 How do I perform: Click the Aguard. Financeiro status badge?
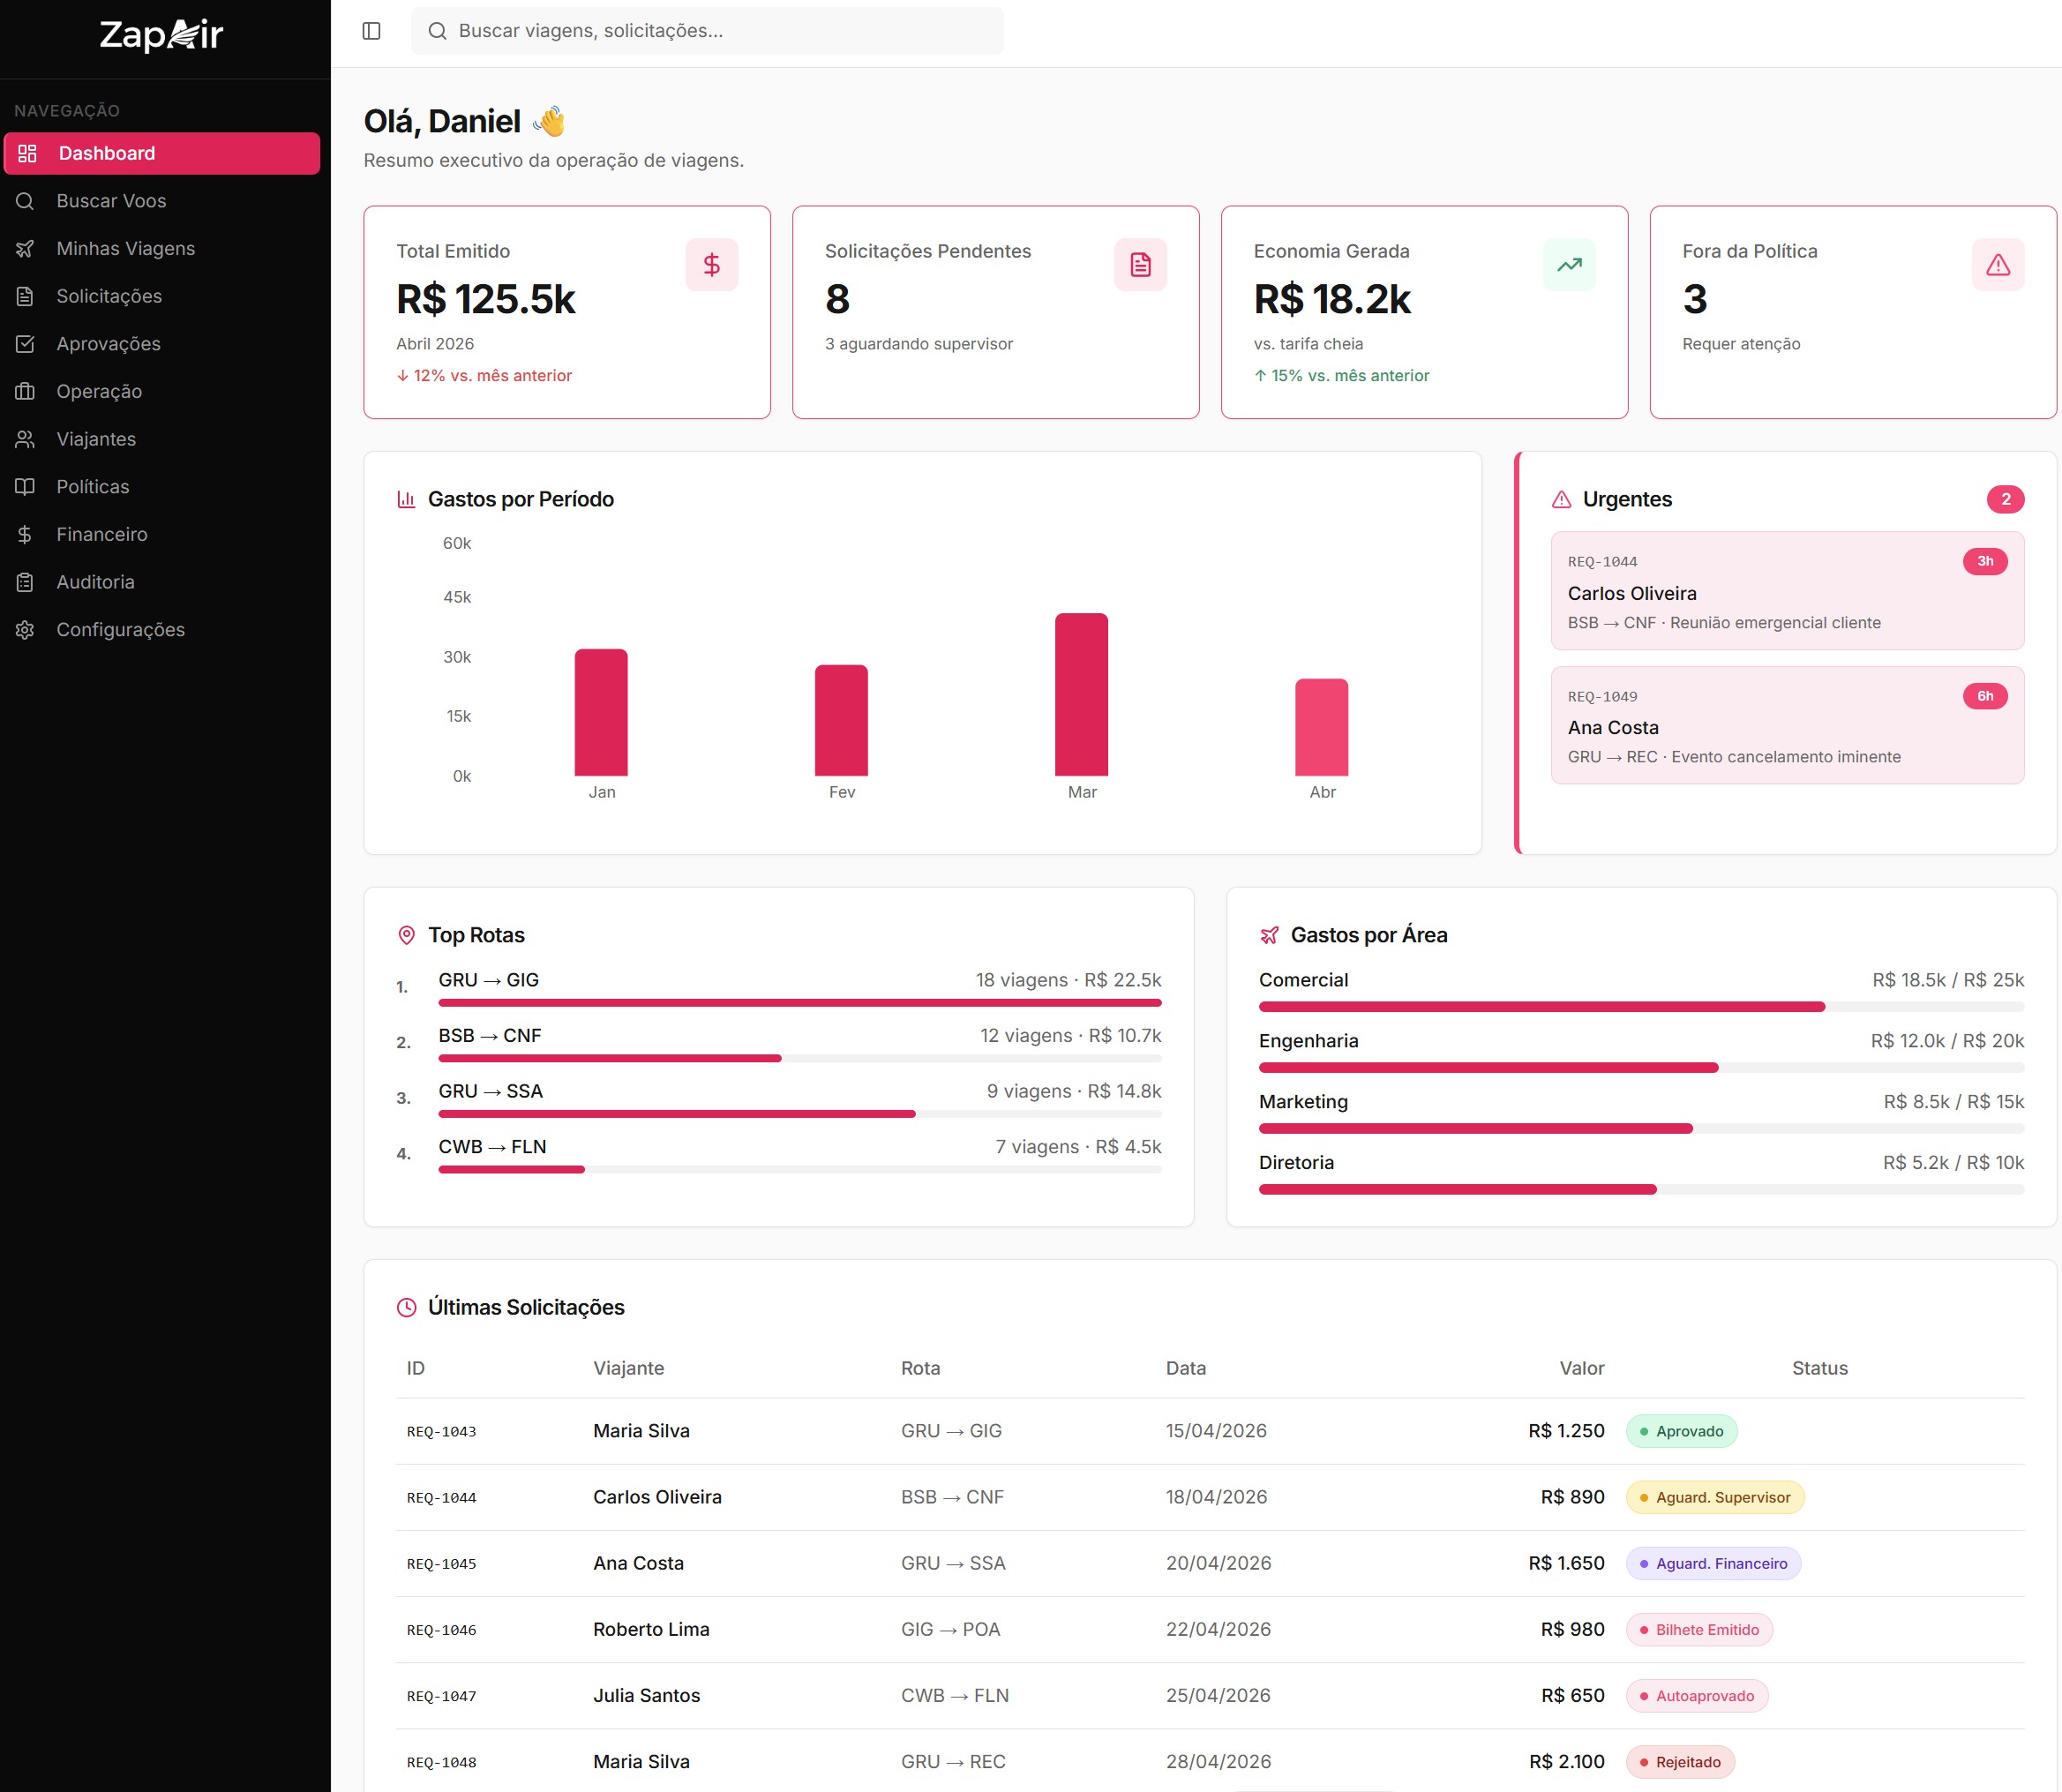(1713, 1563)
